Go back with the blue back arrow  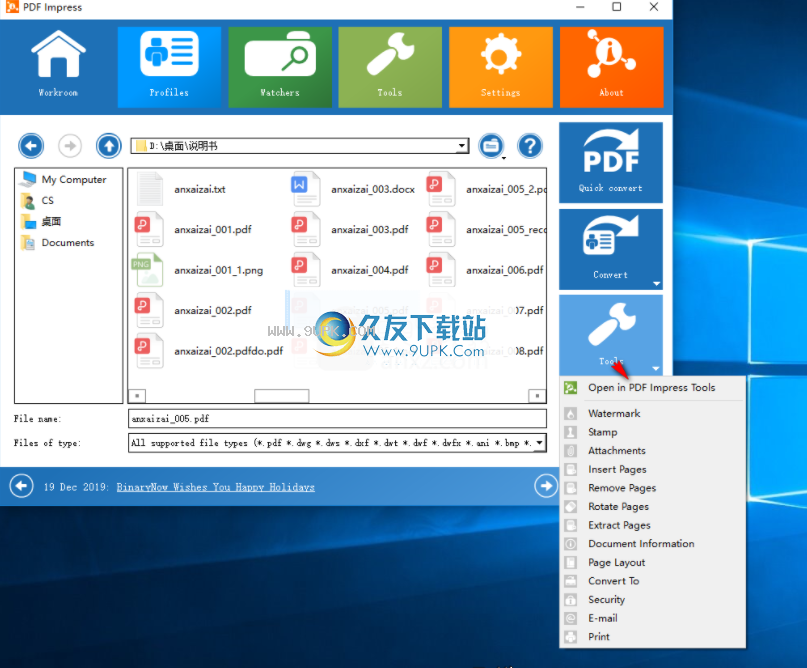click(x=31, y=146)
